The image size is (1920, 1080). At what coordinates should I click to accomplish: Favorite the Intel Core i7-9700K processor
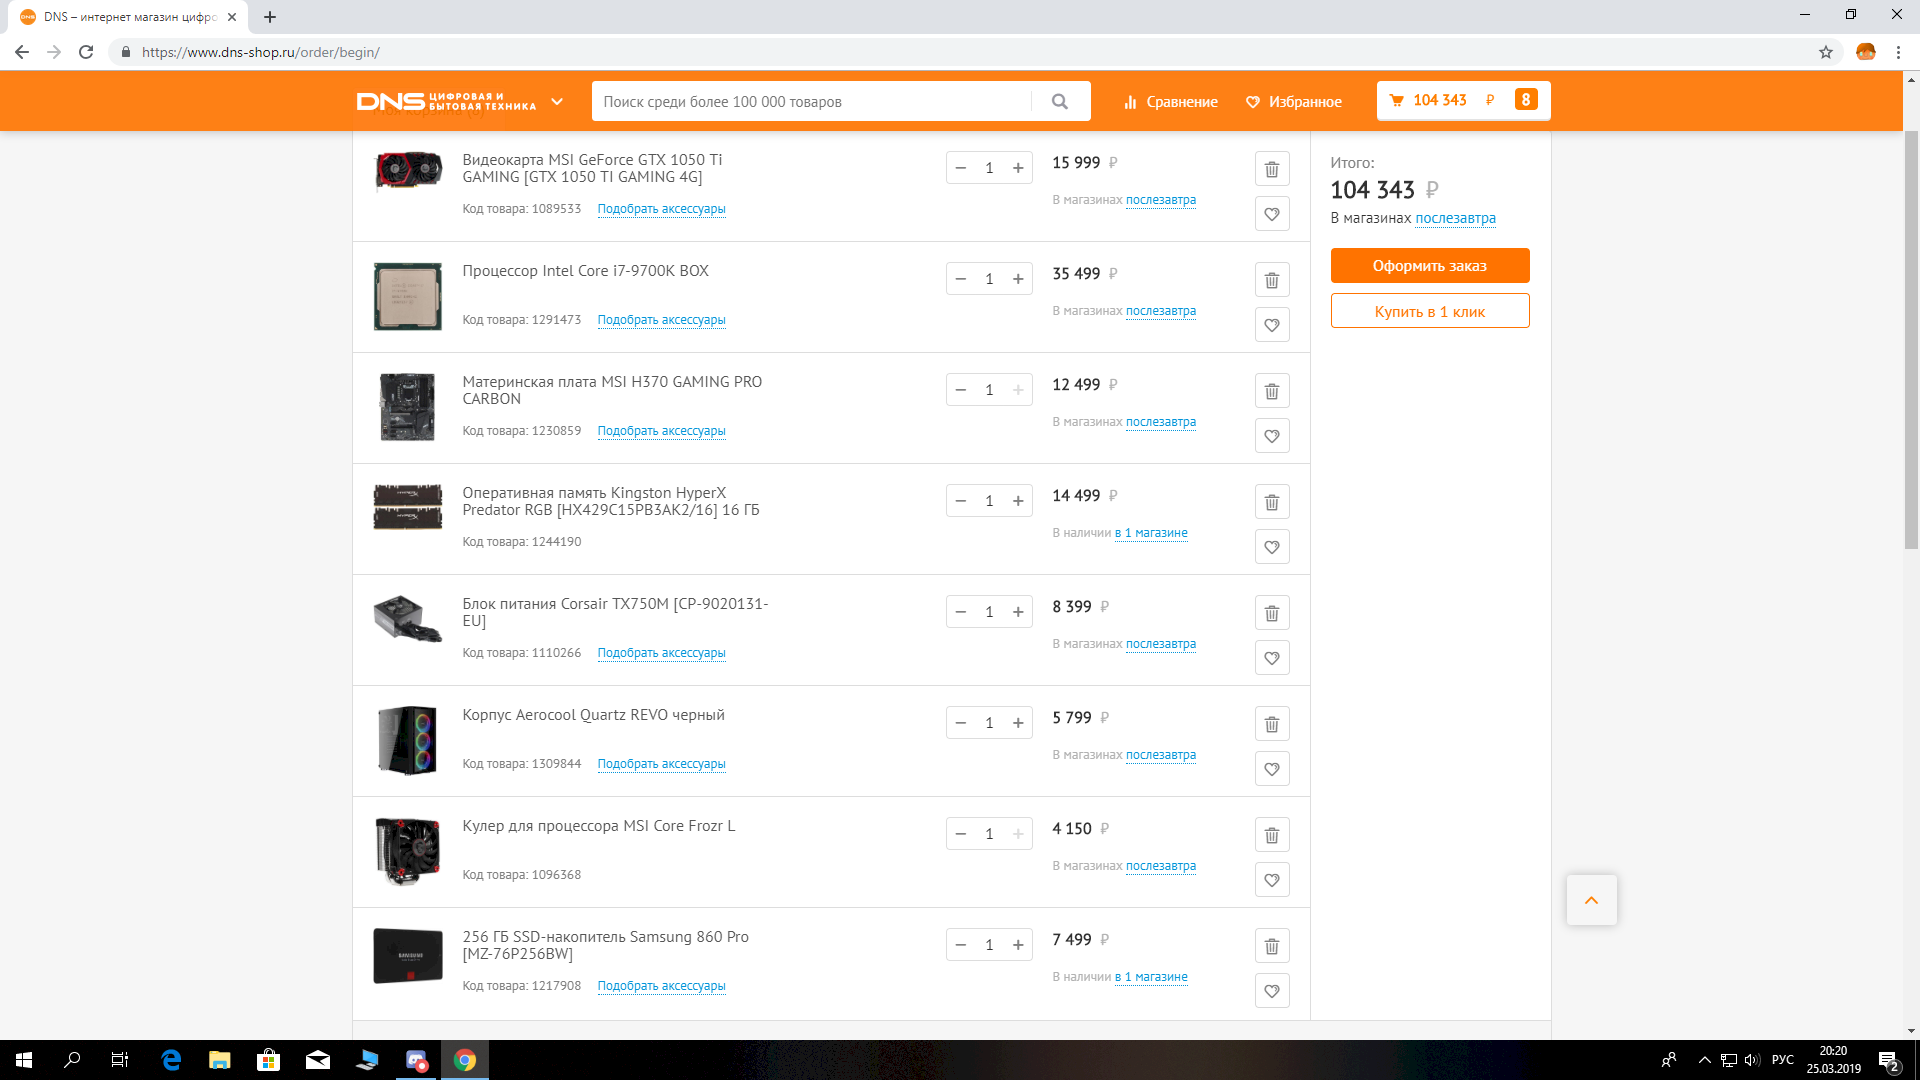pyautogui.click(x=1272, y=325)
